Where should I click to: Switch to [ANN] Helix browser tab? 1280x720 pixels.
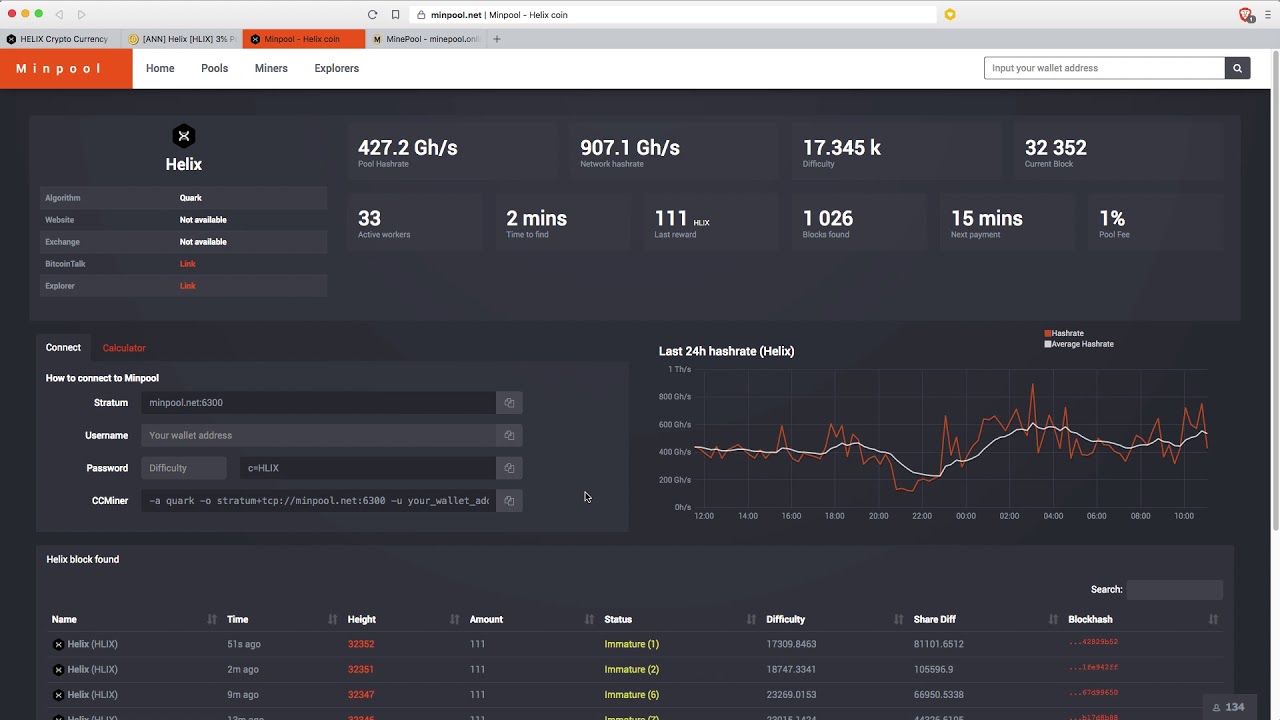click(x=183, y=39)
